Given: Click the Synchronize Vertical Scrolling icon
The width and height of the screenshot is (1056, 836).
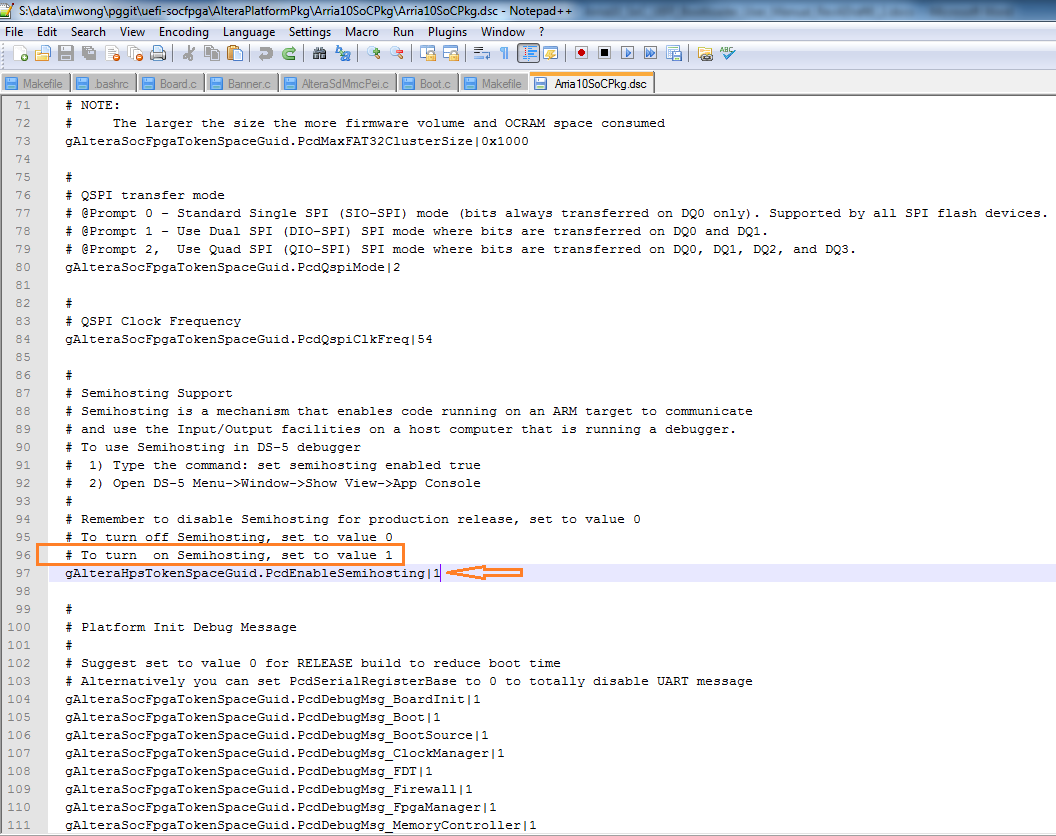Looking at the screenshot, I should coord(428,53).
